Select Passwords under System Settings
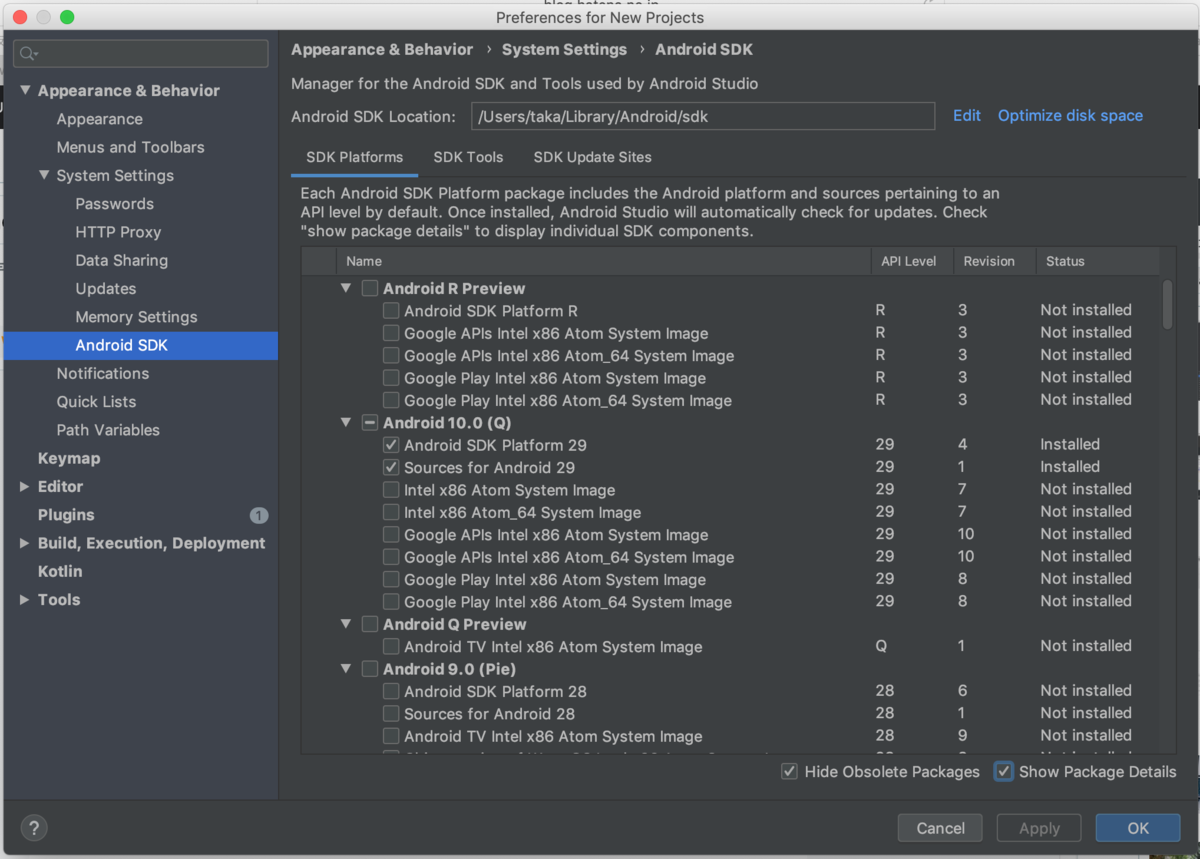The height and width of the screenshot is (859, 1200). (114, 204)
